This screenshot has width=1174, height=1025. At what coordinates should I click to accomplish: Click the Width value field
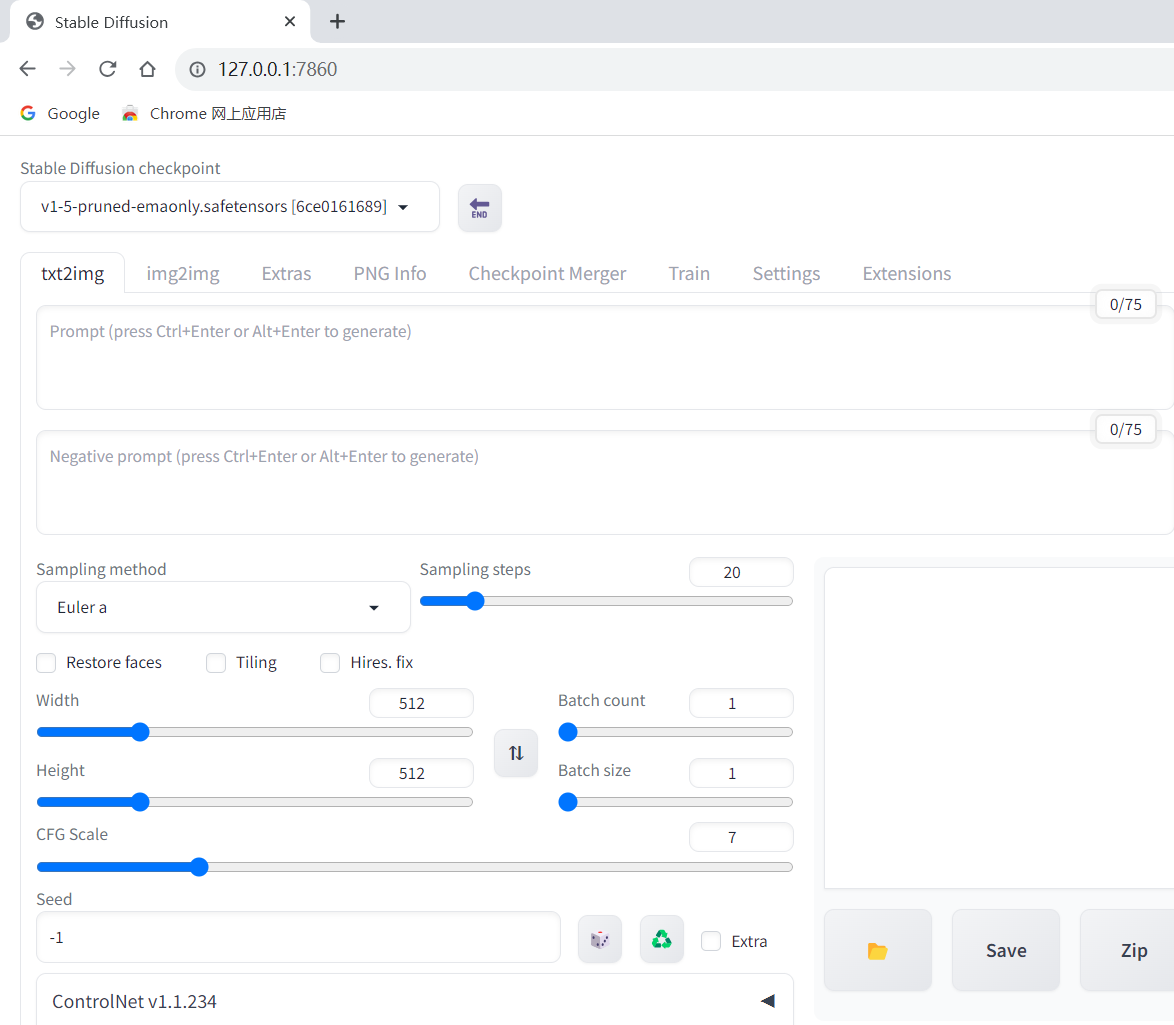[422, 703]
